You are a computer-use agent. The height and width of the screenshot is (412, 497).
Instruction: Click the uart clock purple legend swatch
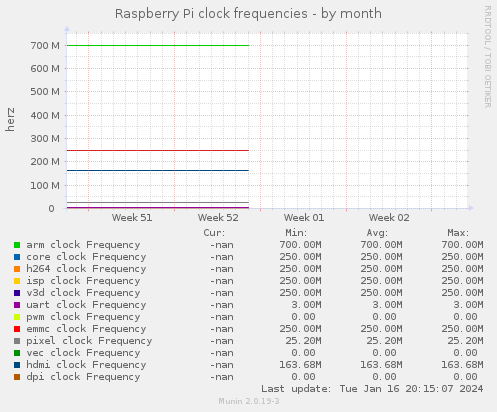(x=17, y=305)
